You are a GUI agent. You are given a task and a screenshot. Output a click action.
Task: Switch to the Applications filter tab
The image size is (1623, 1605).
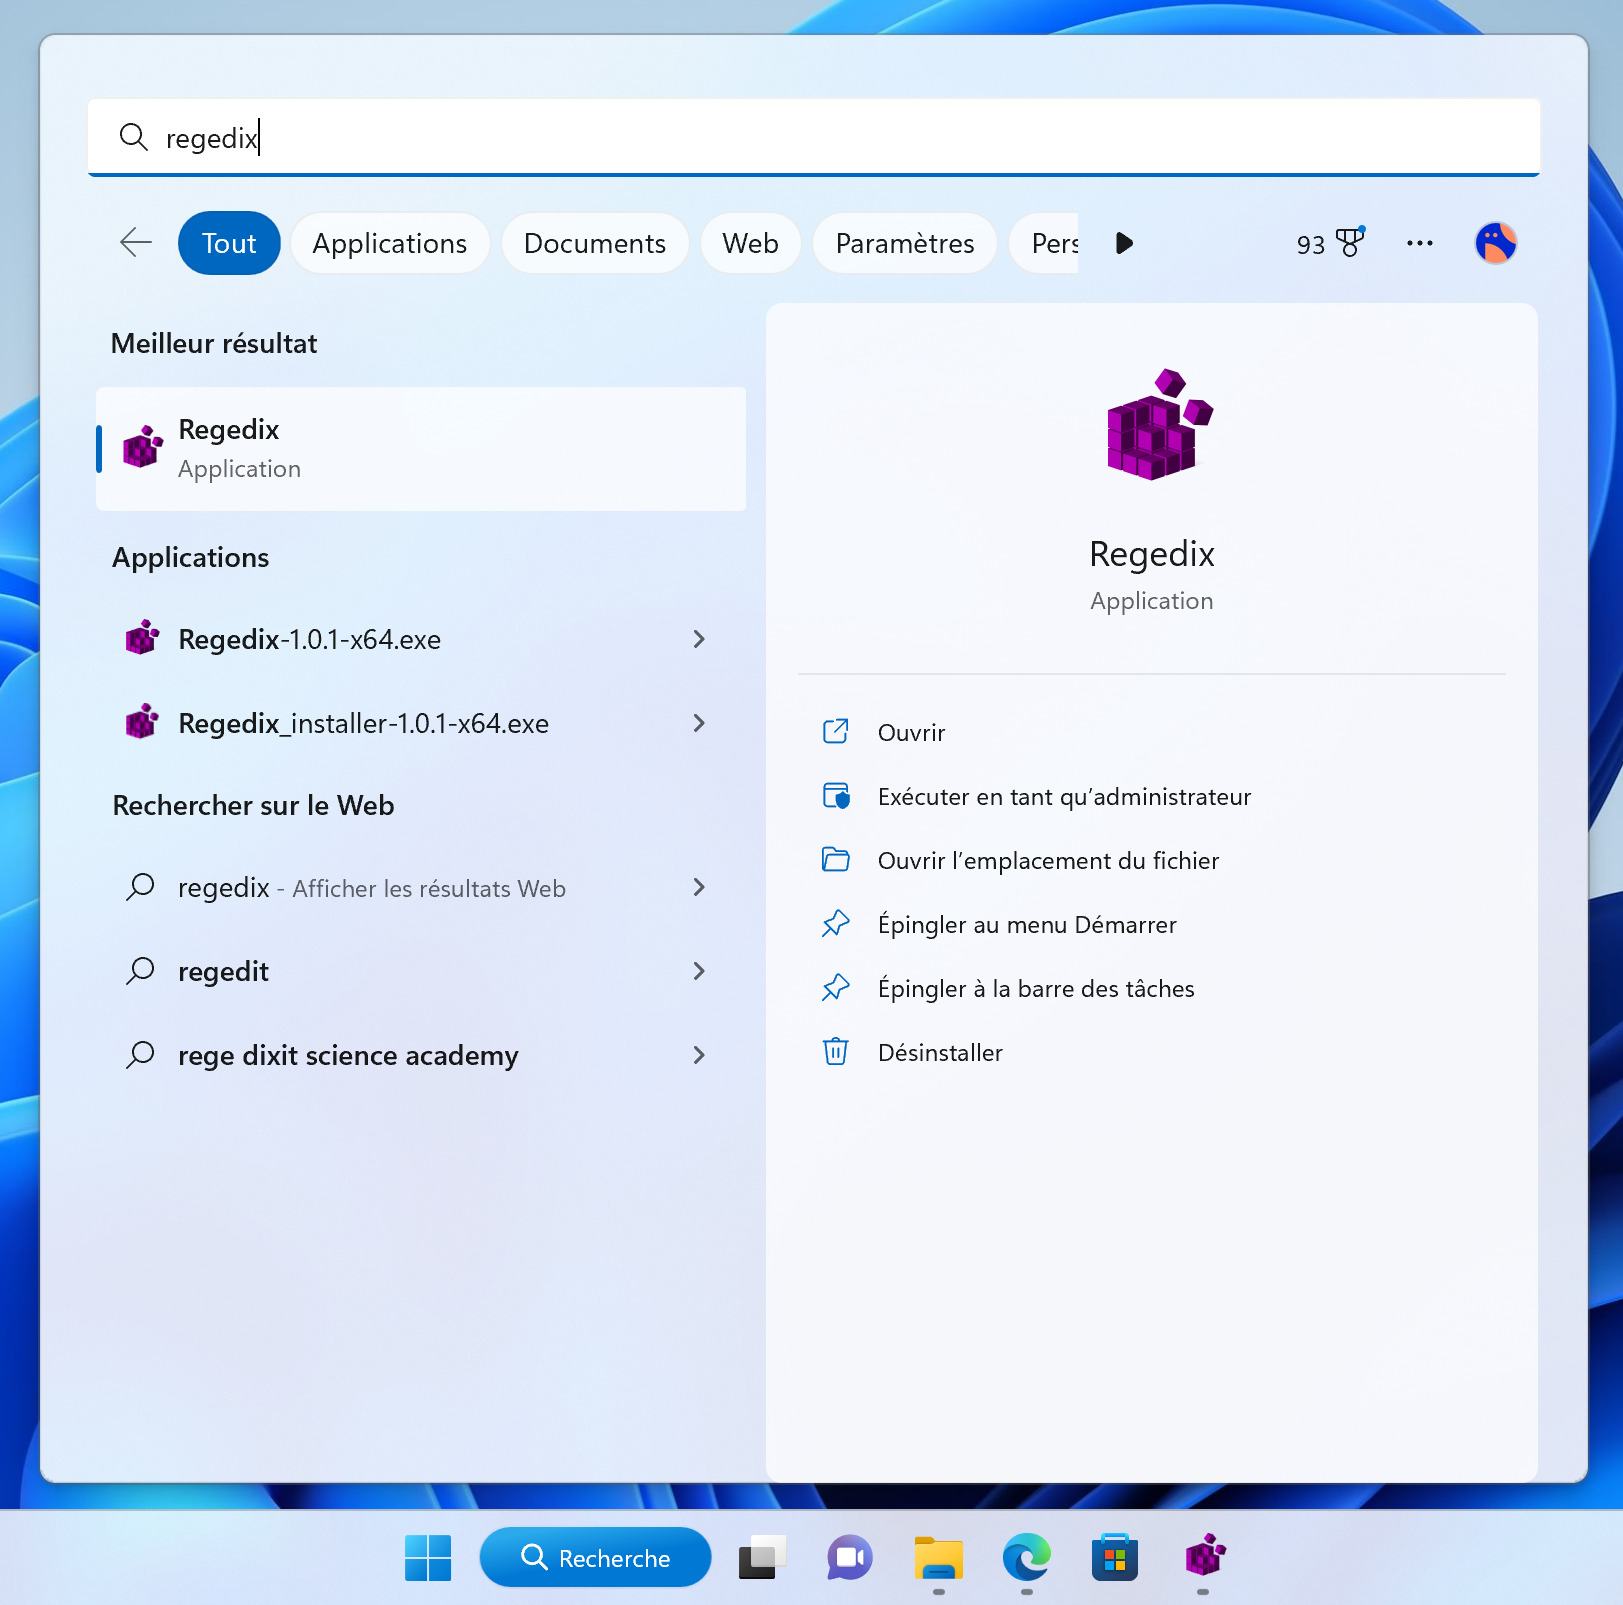pyautogui.click(x=390, y=243)
